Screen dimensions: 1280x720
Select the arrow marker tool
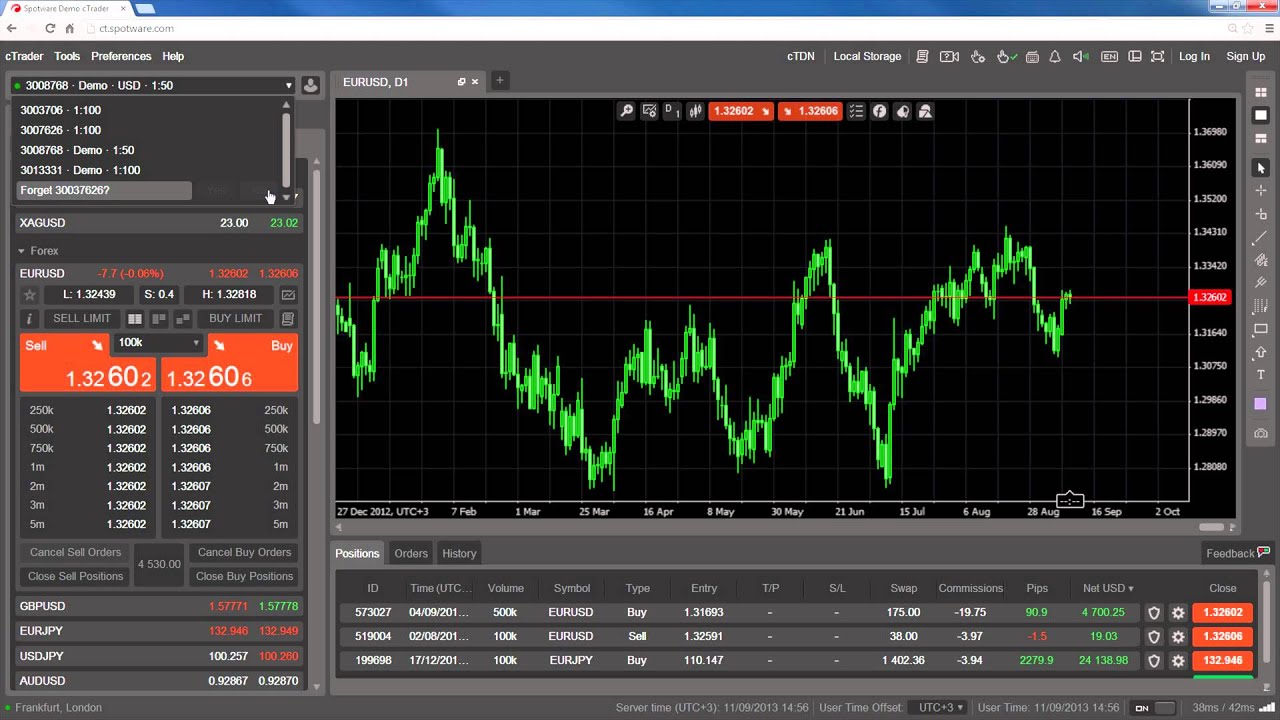(1261, 352)
